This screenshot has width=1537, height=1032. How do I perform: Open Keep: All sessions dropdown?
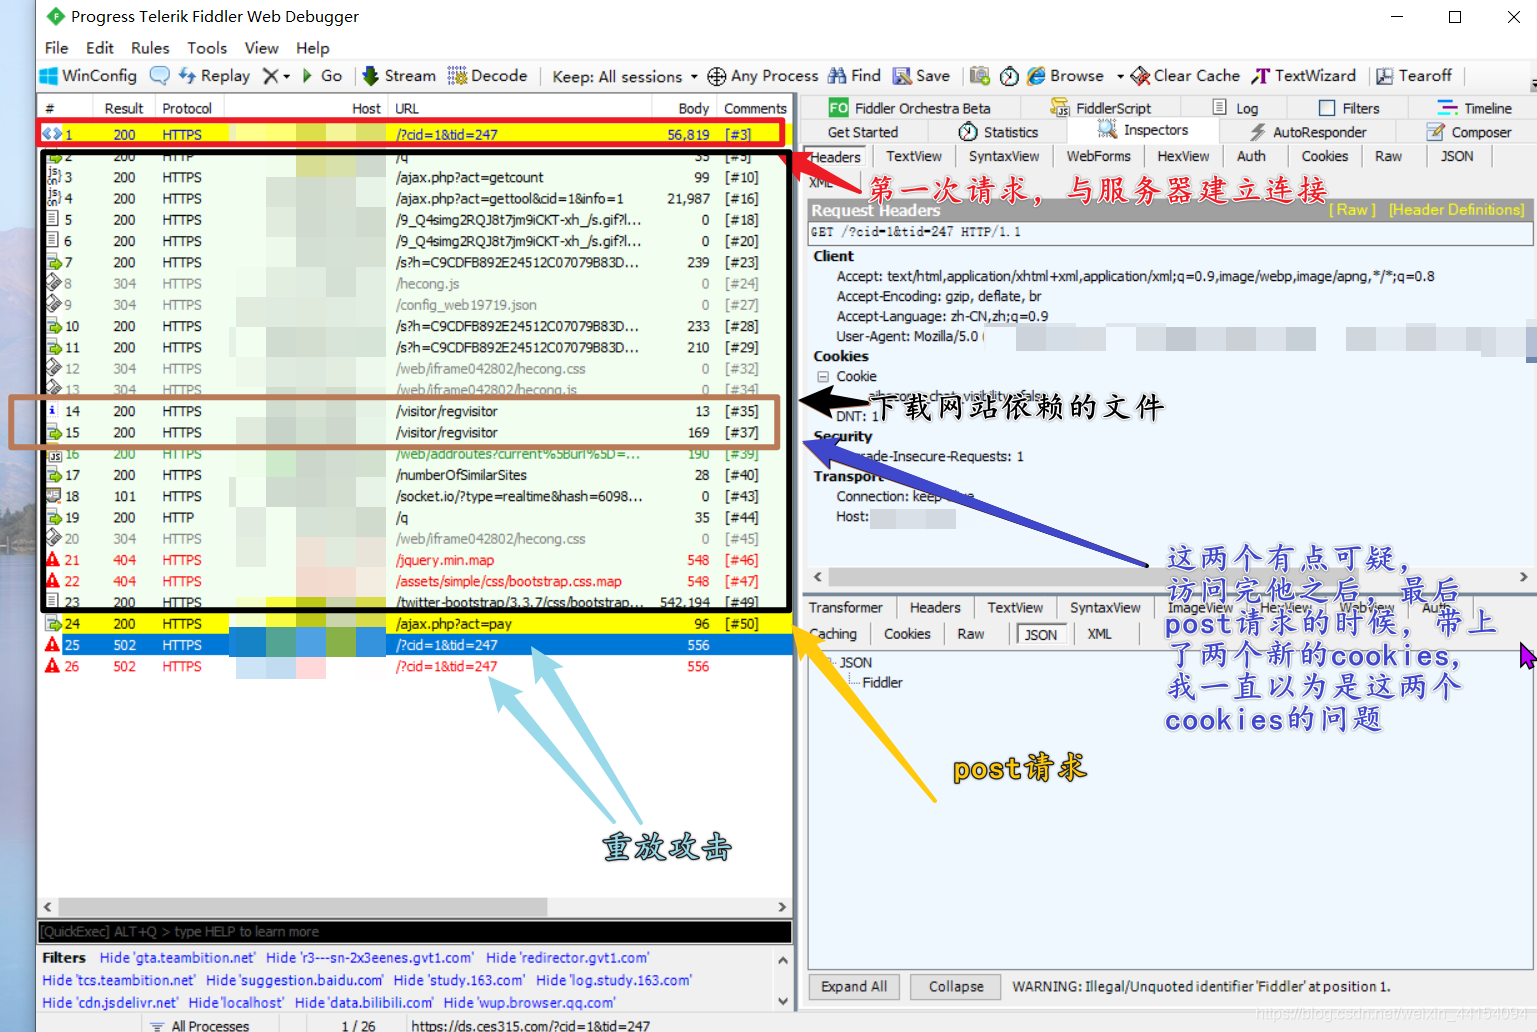point(625,76)
